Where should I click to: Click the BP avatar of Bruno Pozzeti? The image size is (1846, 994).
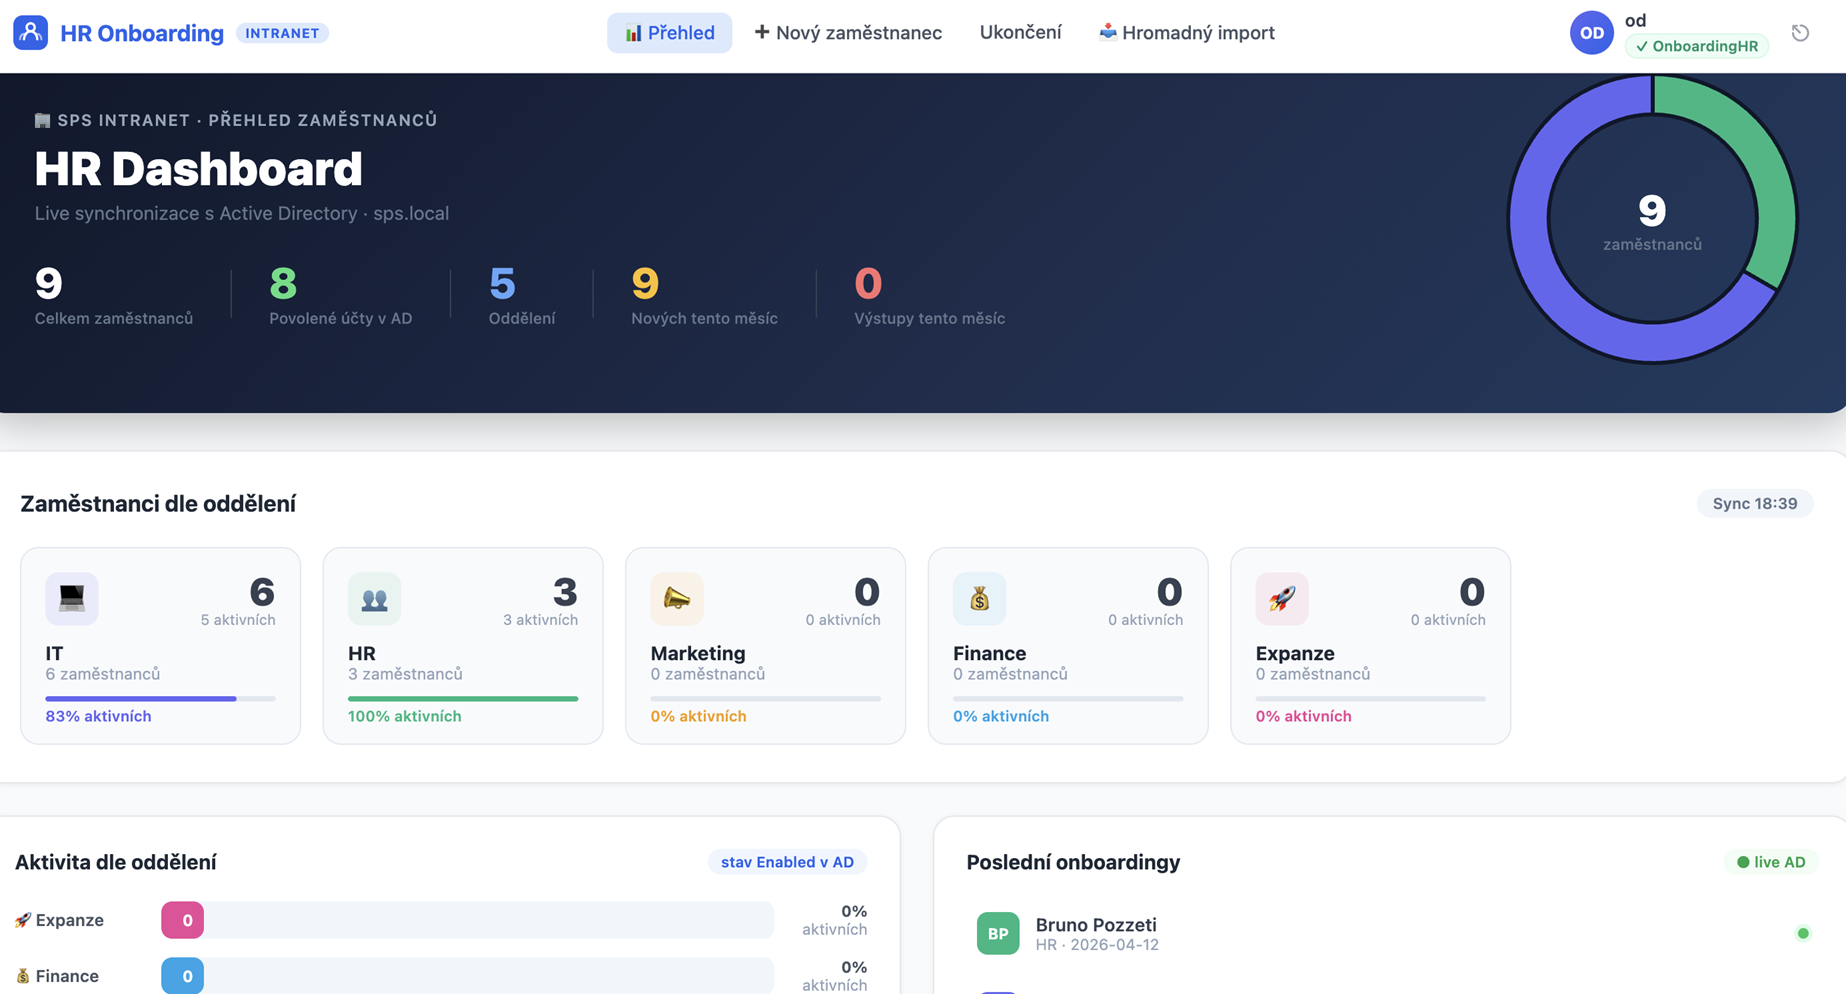pos(998,933)
